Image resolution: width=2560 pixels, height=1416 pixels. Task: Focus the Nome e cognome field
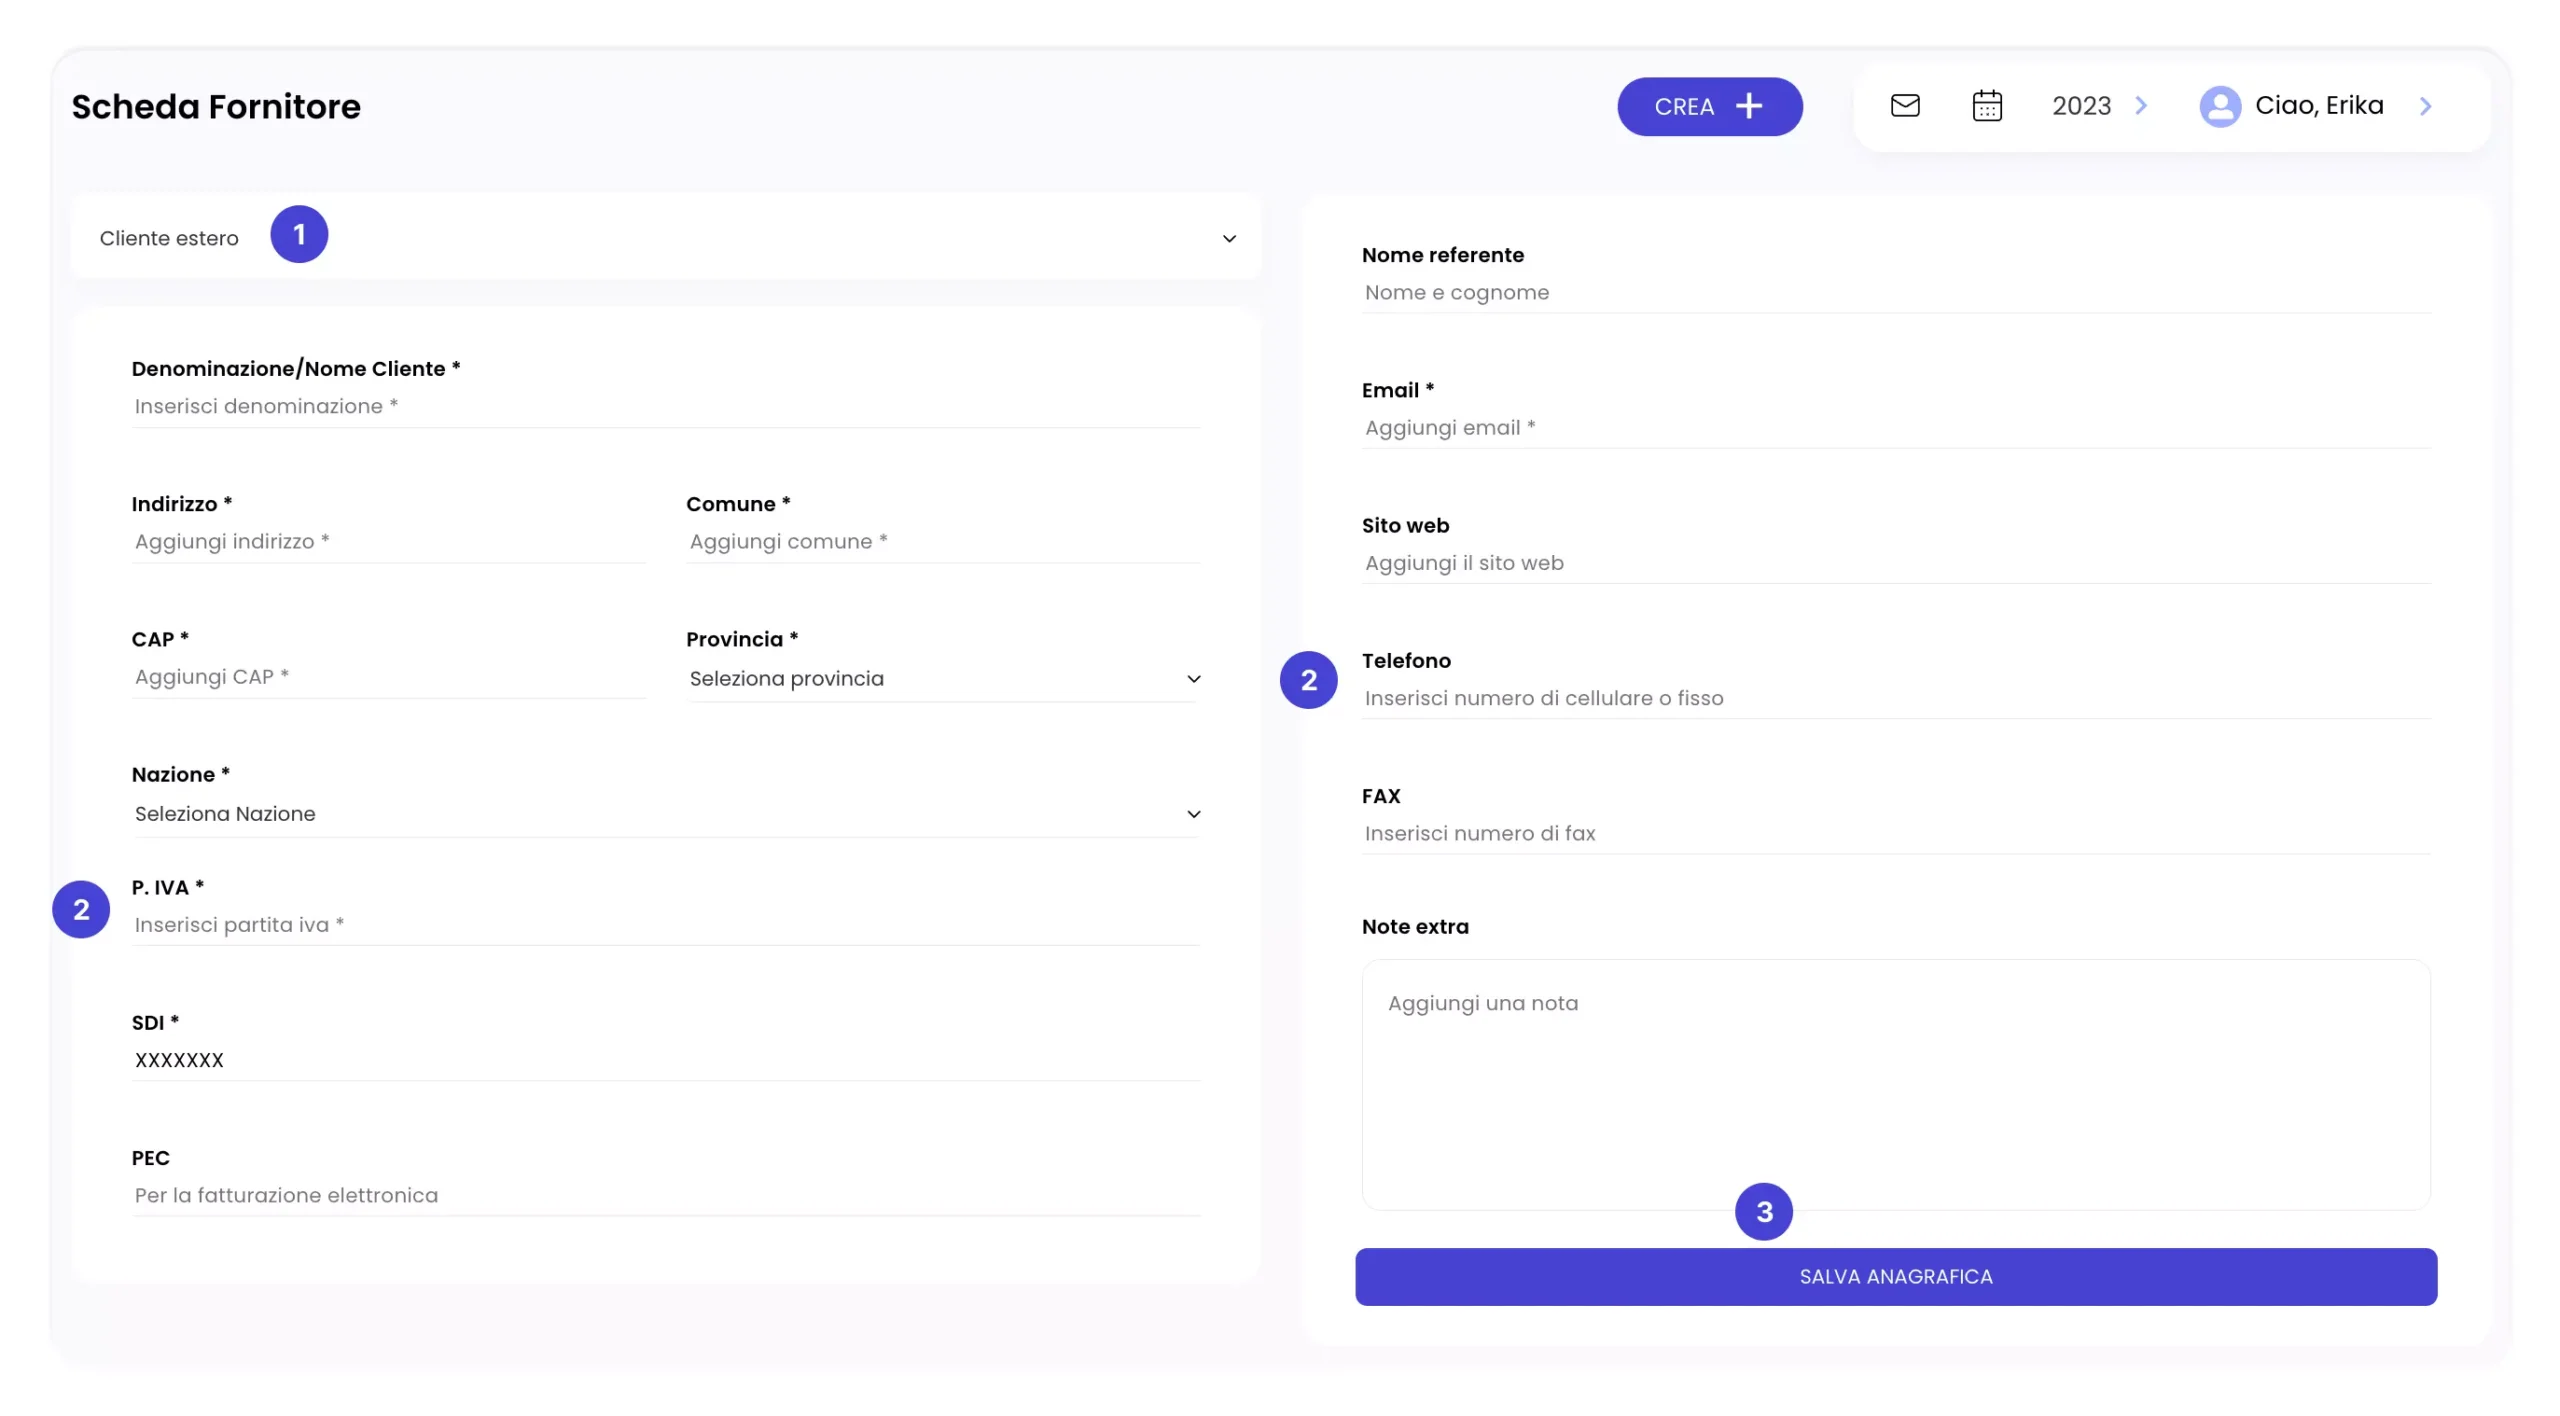pos(1895,292)
